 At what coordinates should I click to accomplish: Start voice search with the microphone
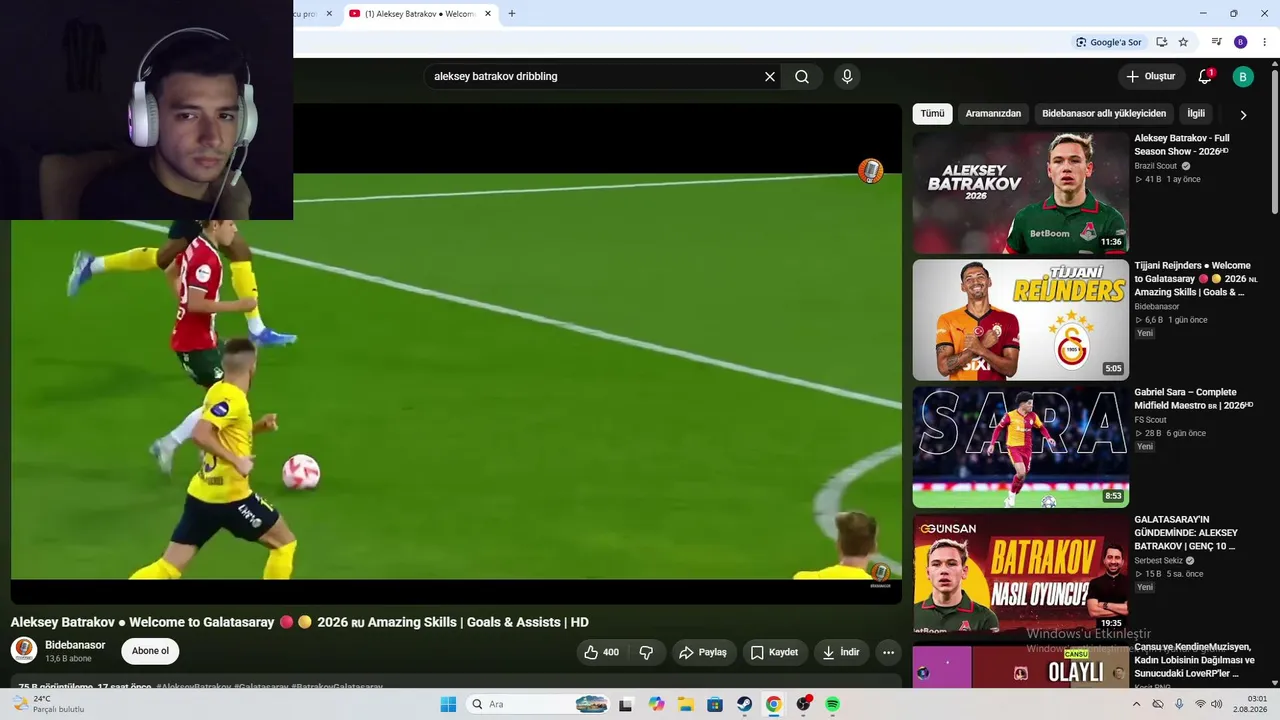(x=847, y=77)
